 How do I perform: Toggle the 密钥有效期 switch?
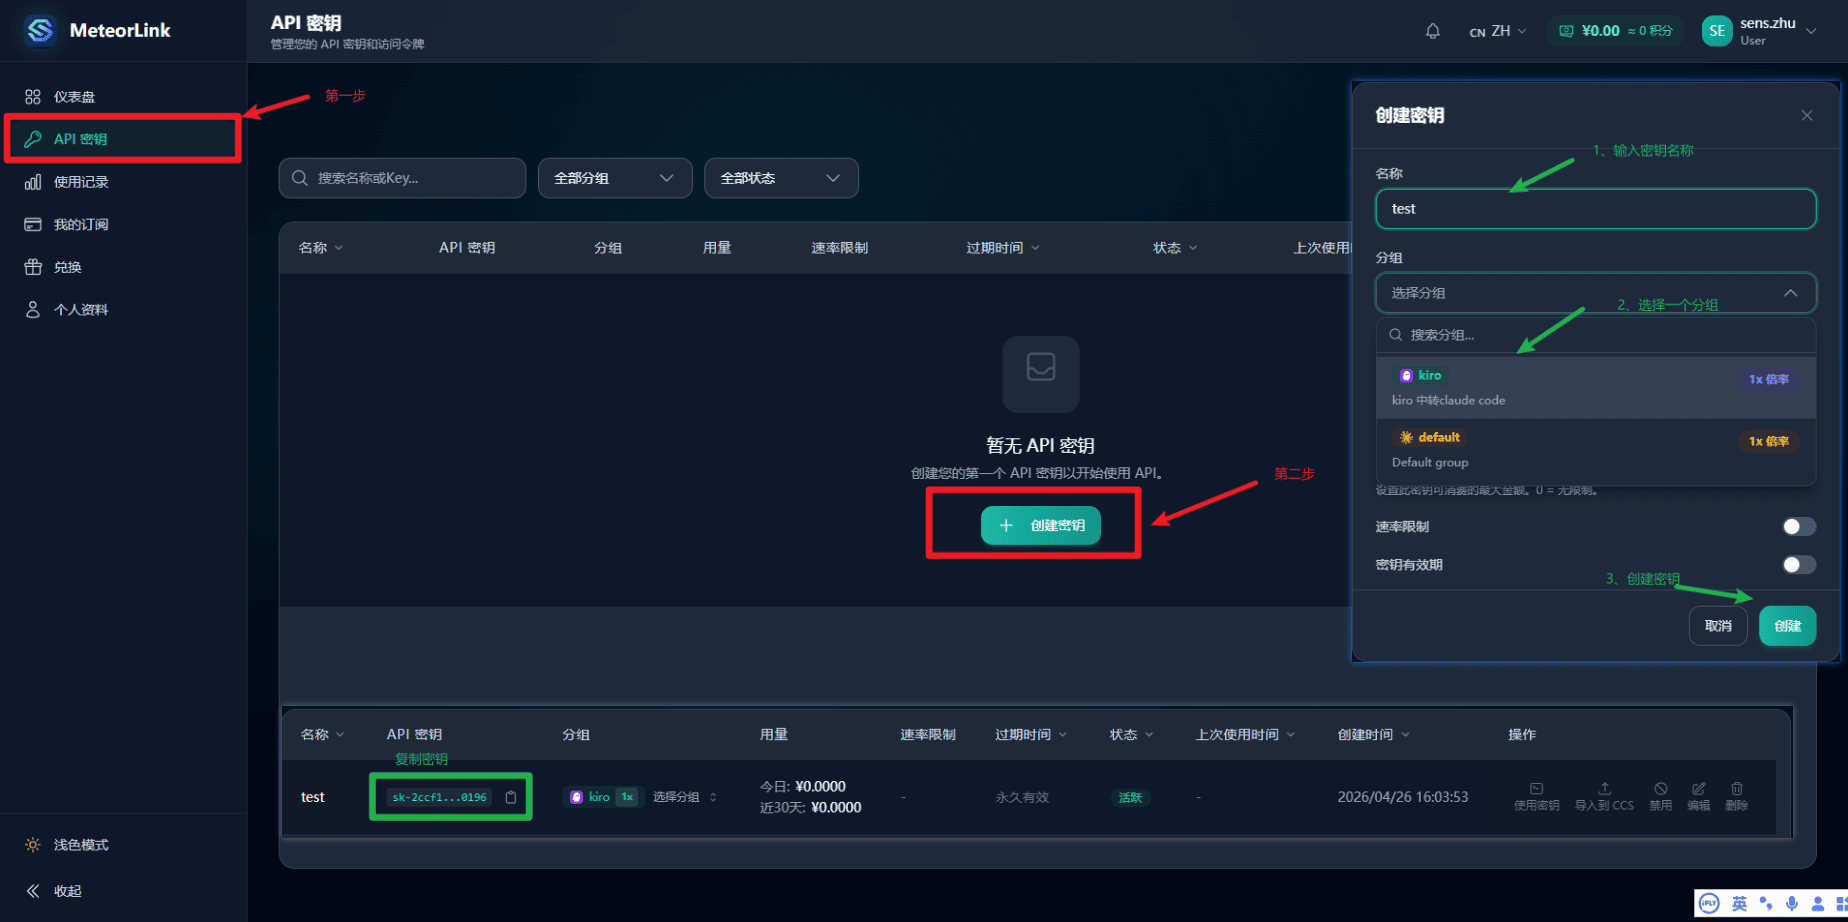coord(1799,565)
